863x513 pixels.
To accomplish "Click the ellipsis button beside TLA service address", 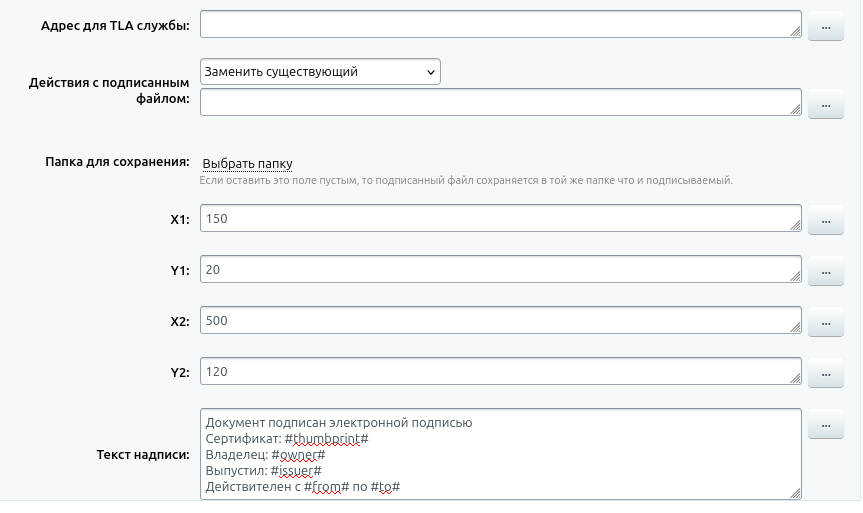I will tap(825, 26).
